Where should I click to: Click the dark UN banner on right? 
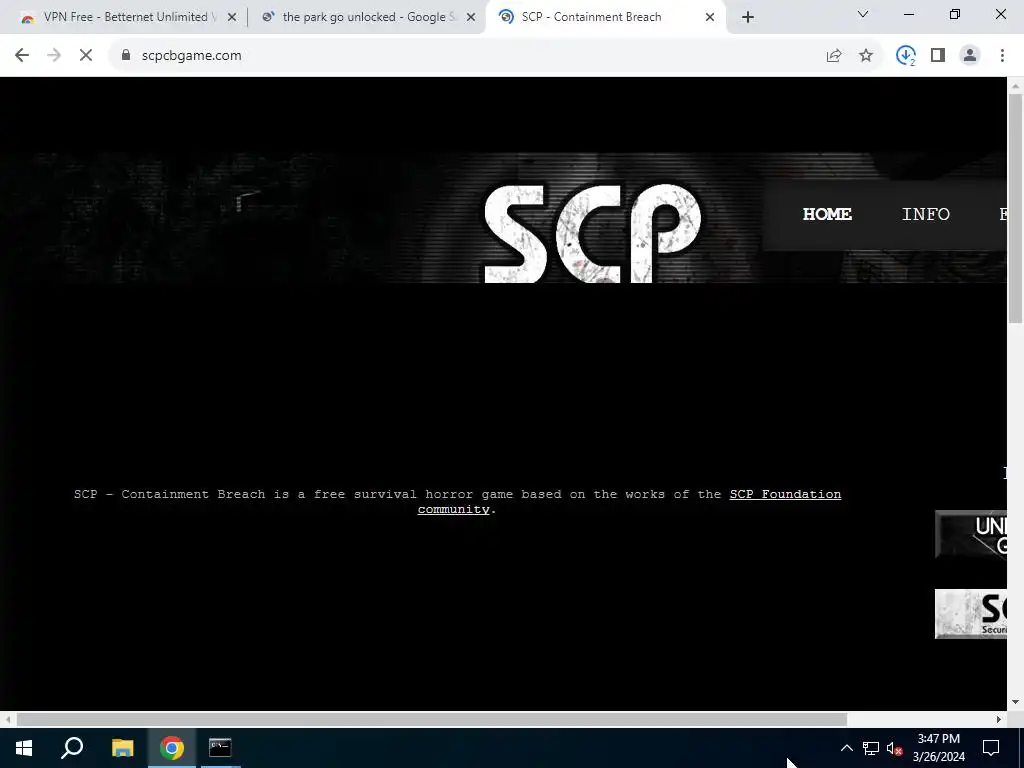[970, 534]
